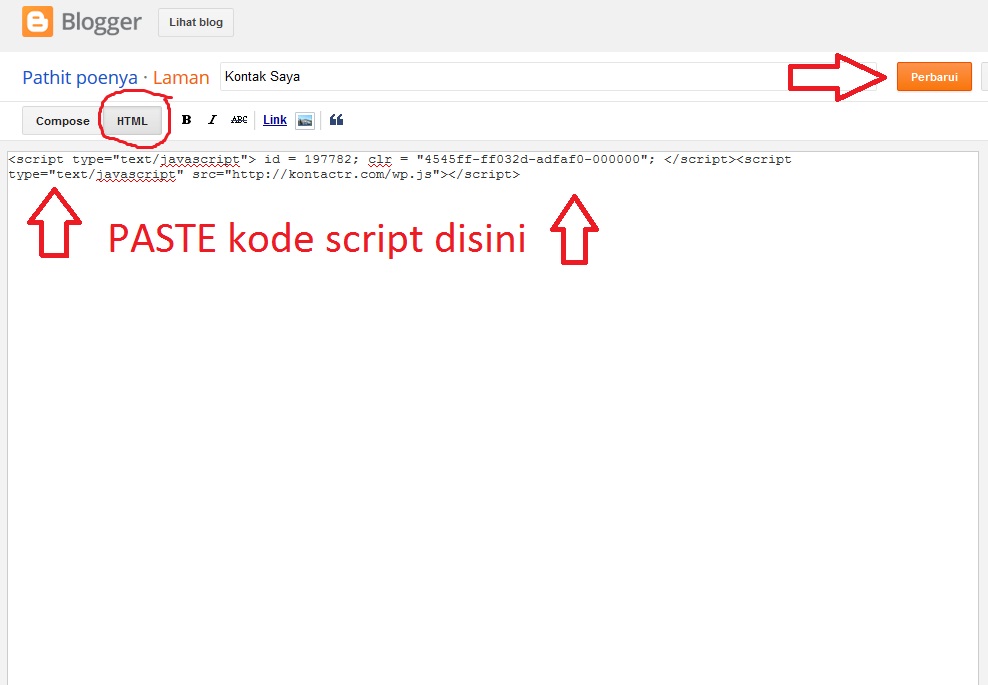Insert an image using the picture icon

tap(304, 120)
